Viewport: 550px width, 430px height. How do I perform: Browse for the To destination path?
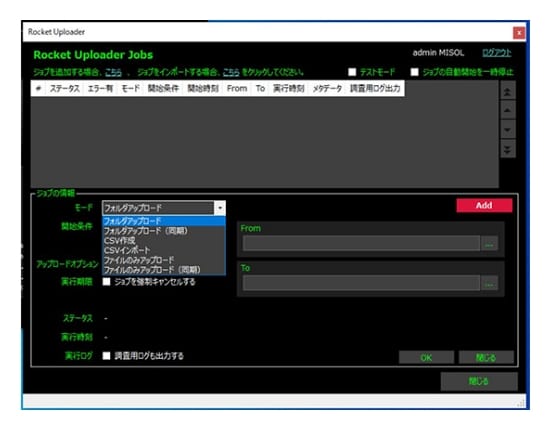click(x=489, y=283)
